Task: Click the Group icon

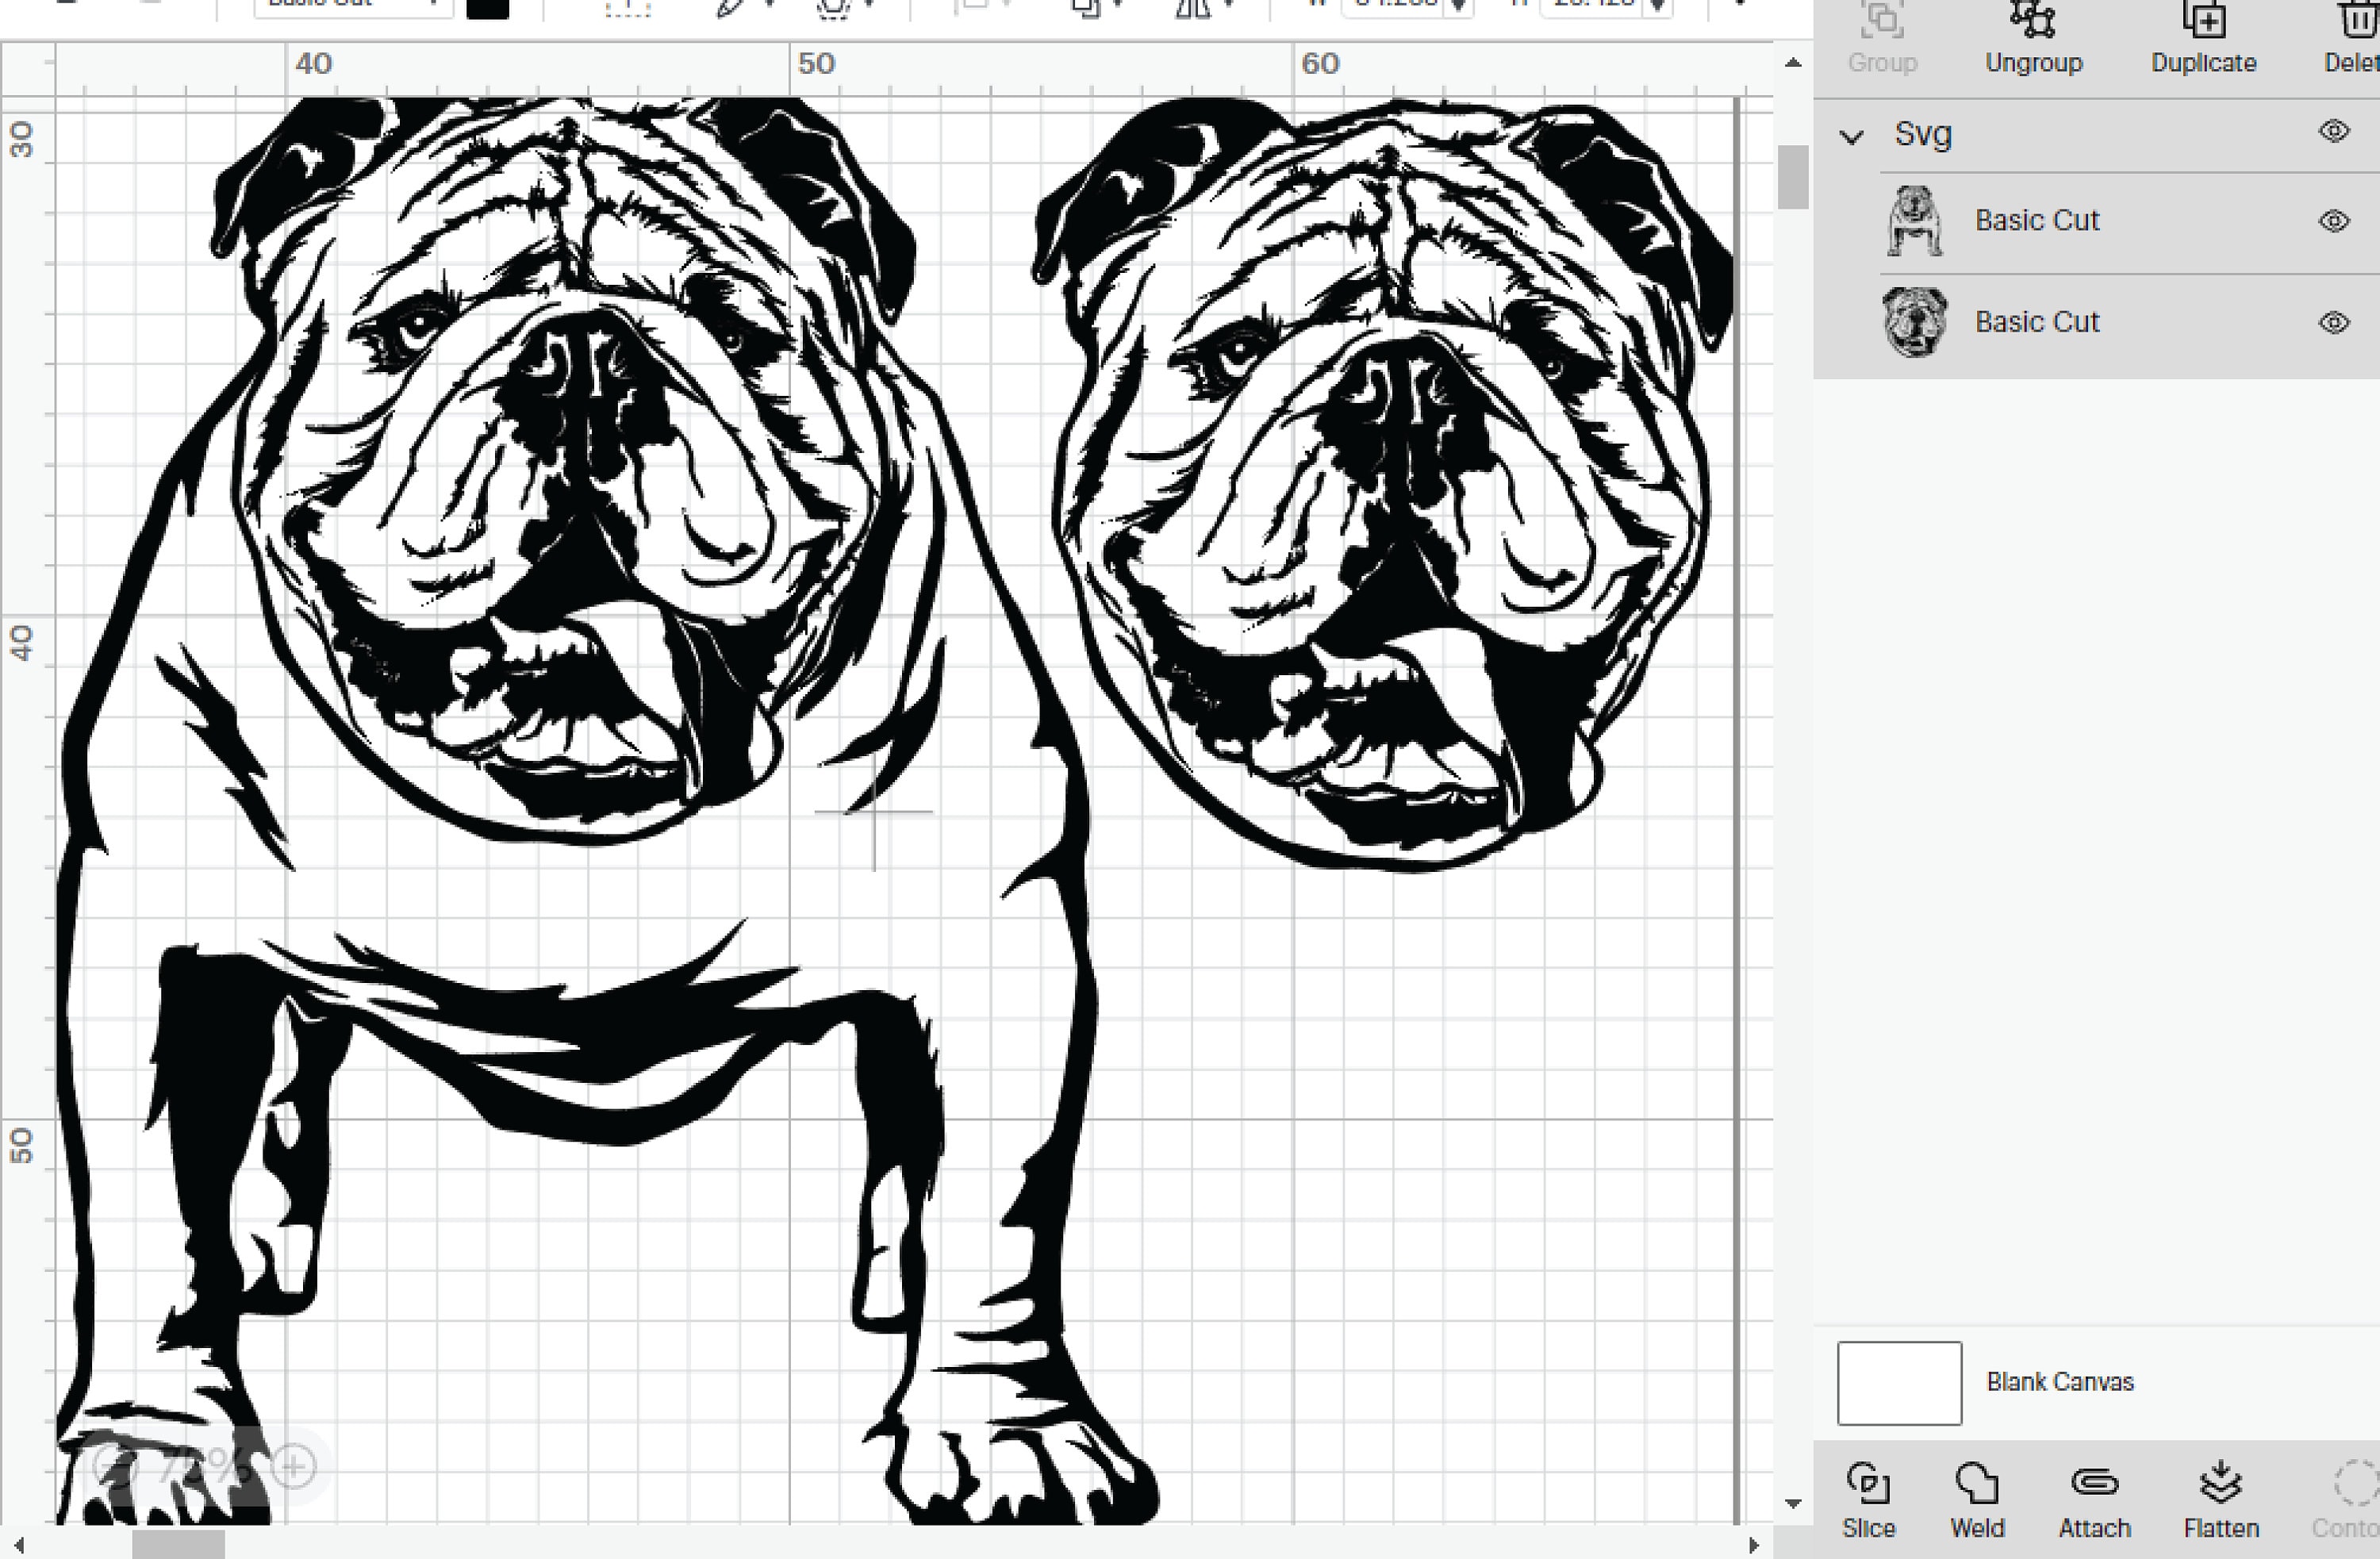Action: (1881, 20)
